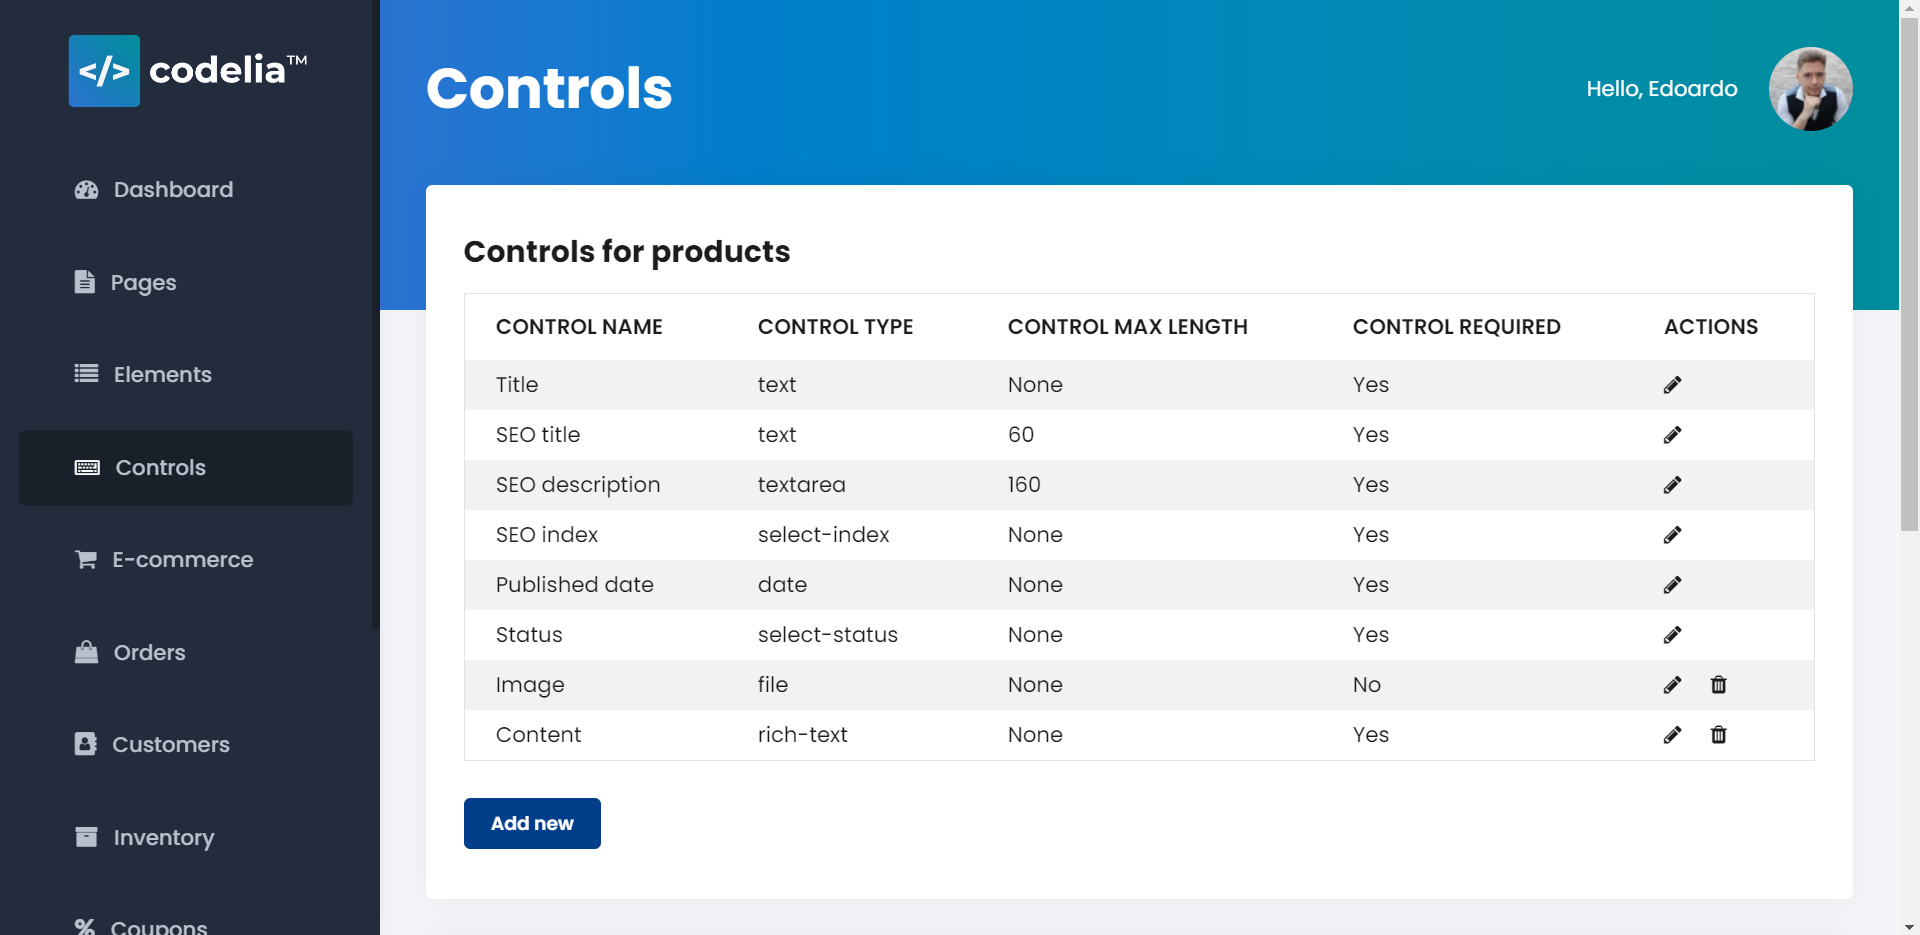Viewport: 1920px width, 935px height.
Task: Select Customers in sidebar
Action: (x=170, y=745)
